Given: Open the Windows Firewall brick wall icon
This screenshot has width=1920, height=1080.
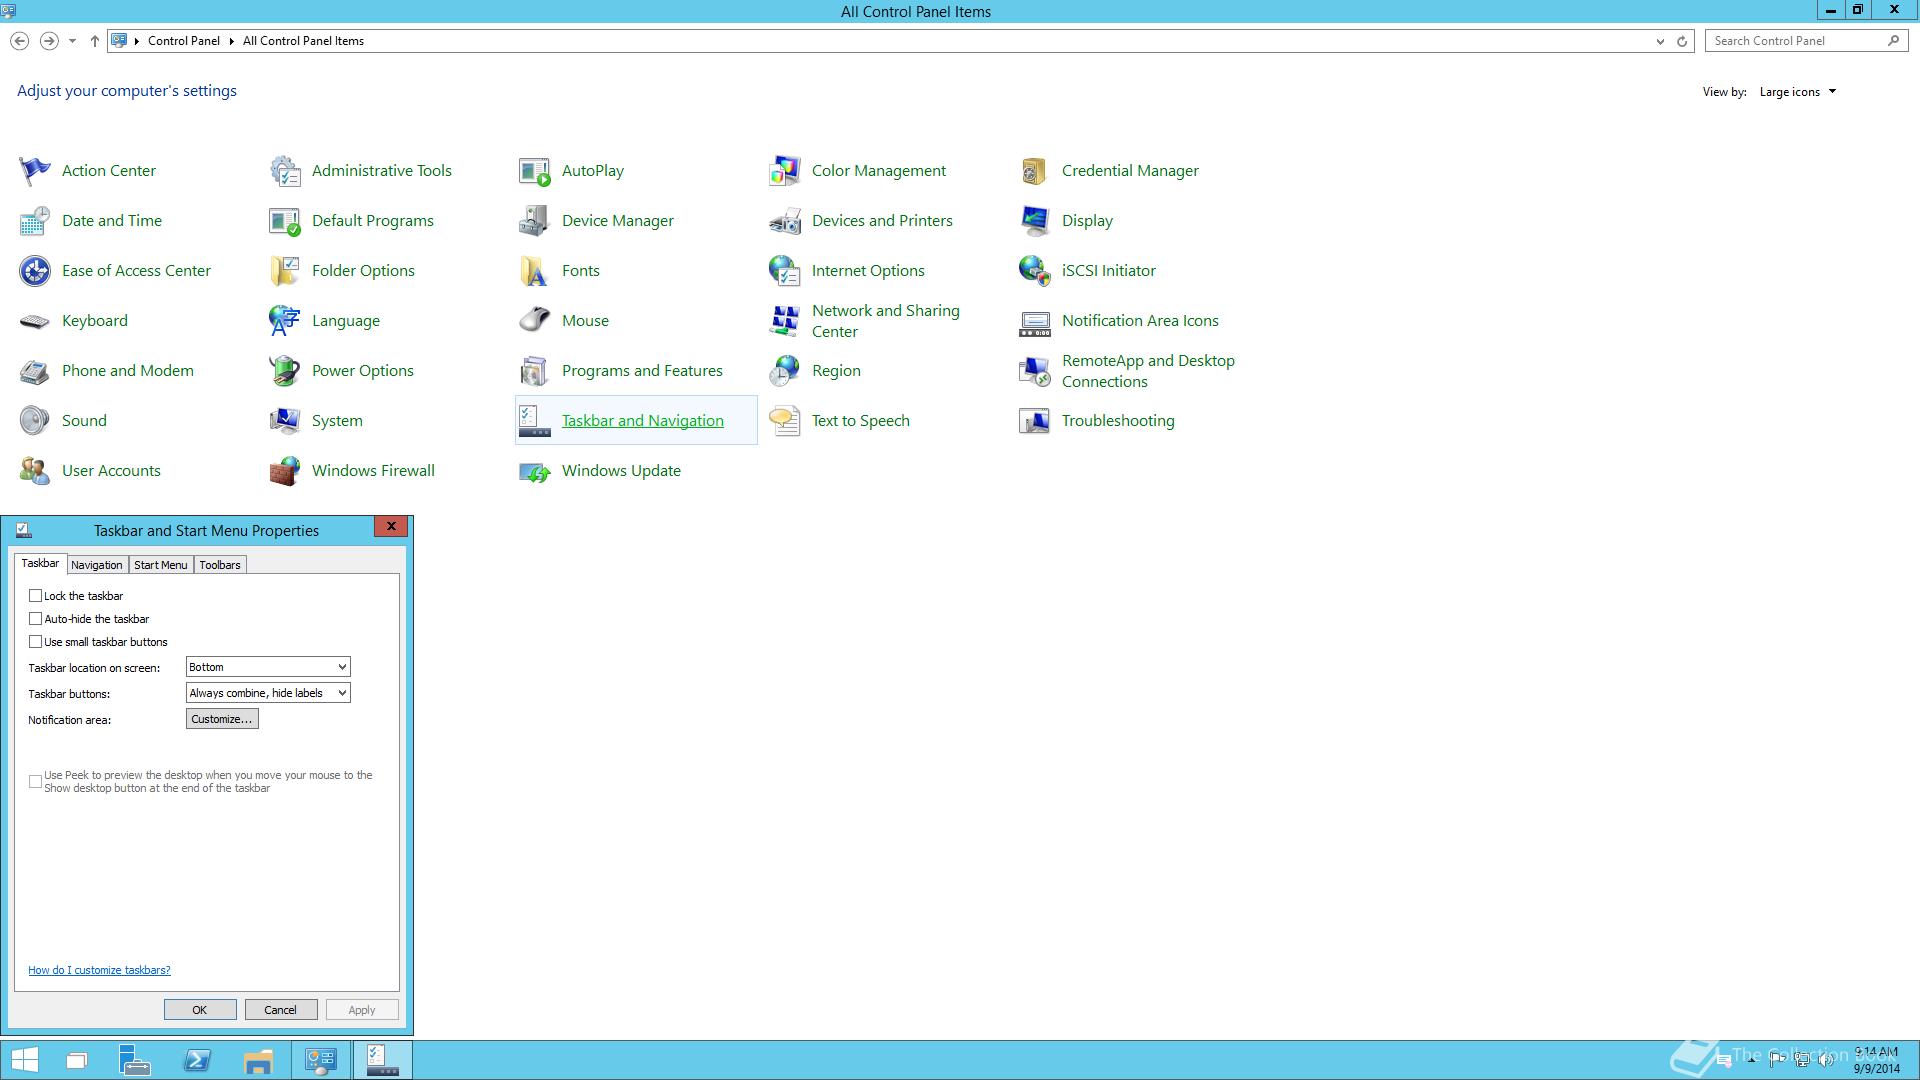Looking at the screenshot, I should click(285, 471).
